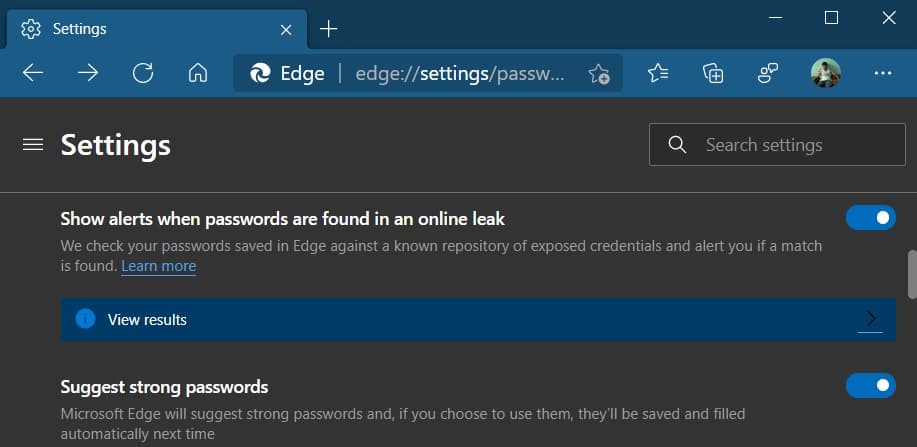Image resolution: width=917 pixels, height=447 pixels.
Task: Open the Collections panel
Action: (713, 73)
